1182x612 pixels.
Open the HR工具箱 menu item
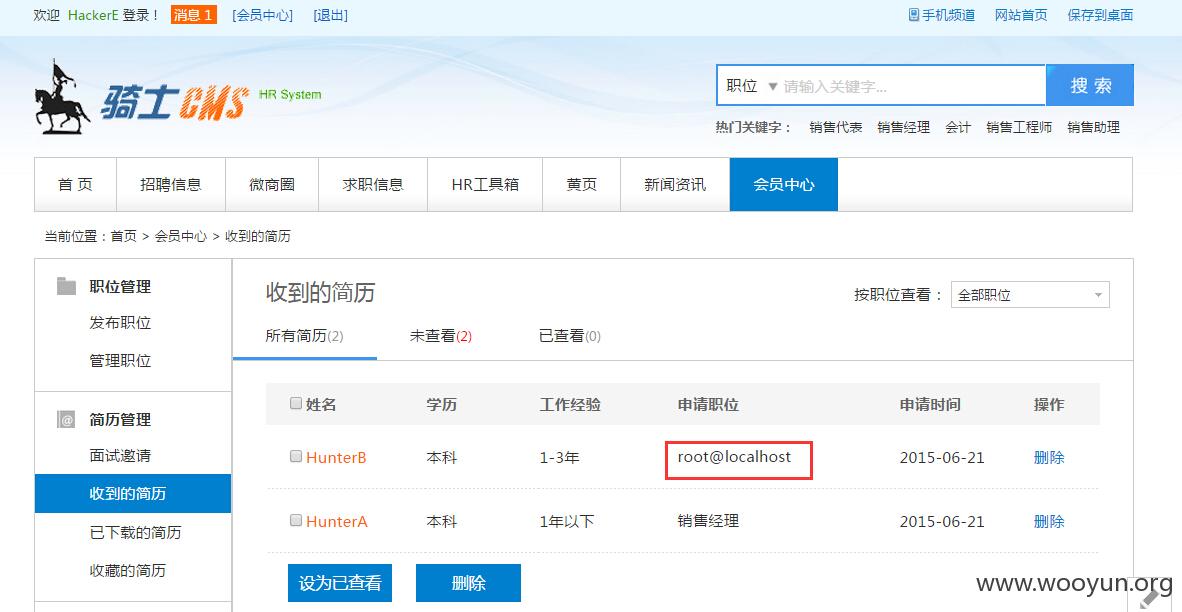pos(485,185)
